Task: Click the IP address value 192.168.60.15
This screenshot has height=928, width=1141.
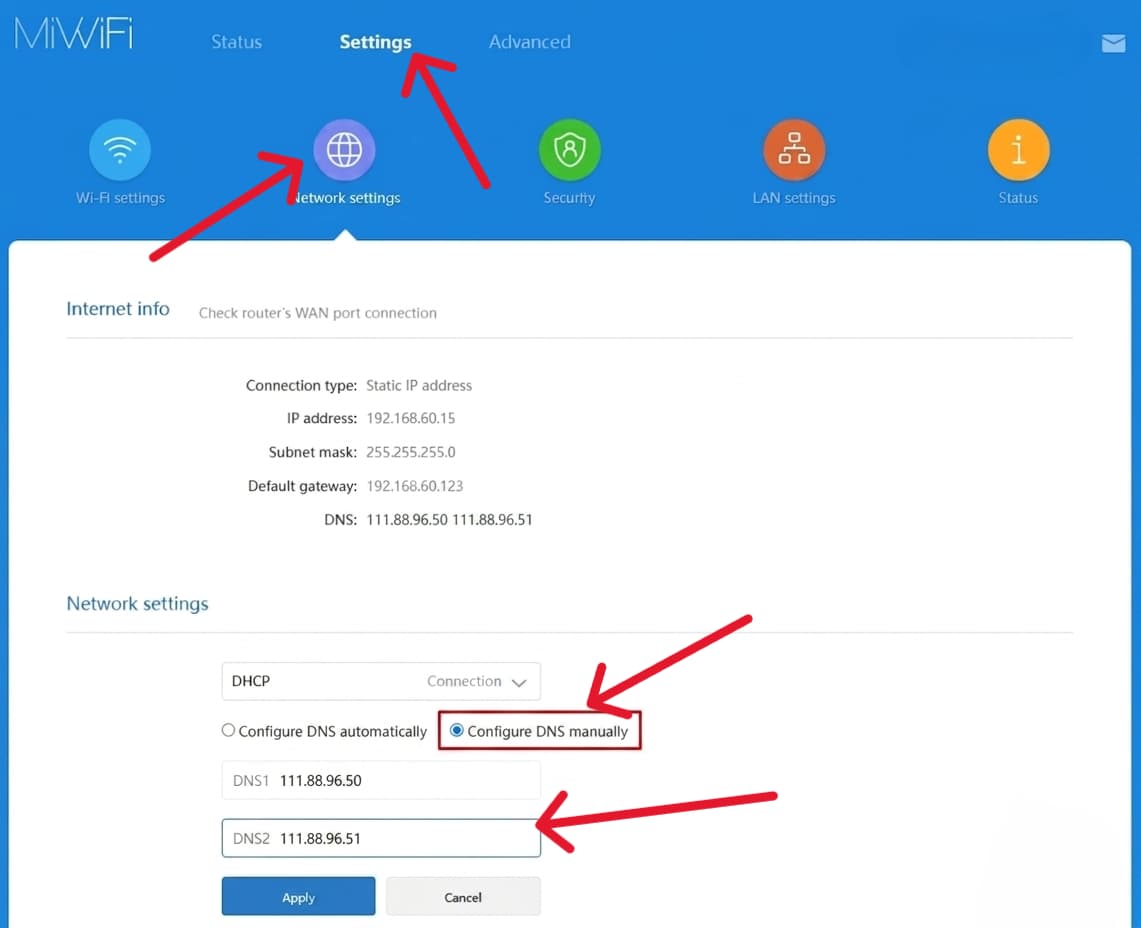Action: (410, 419)
